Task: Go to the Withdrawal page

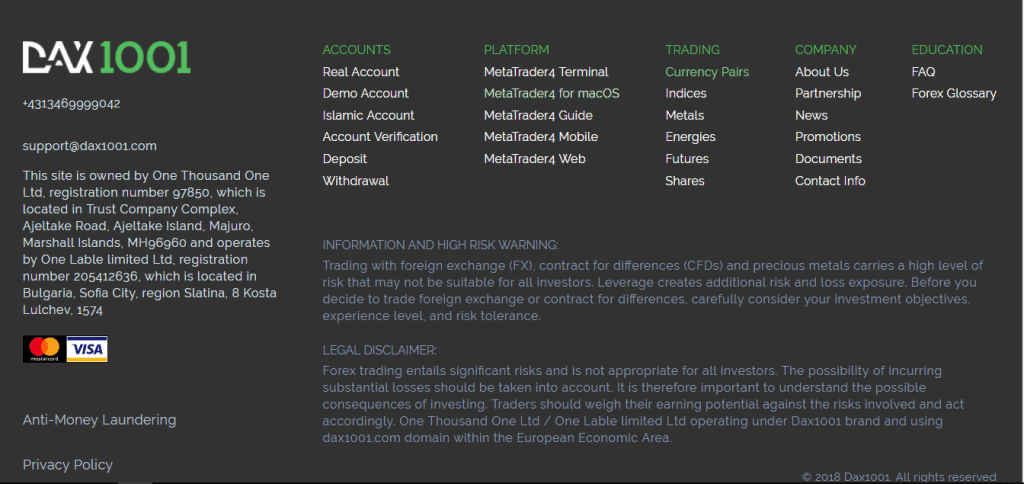Action: coord(356,181)
